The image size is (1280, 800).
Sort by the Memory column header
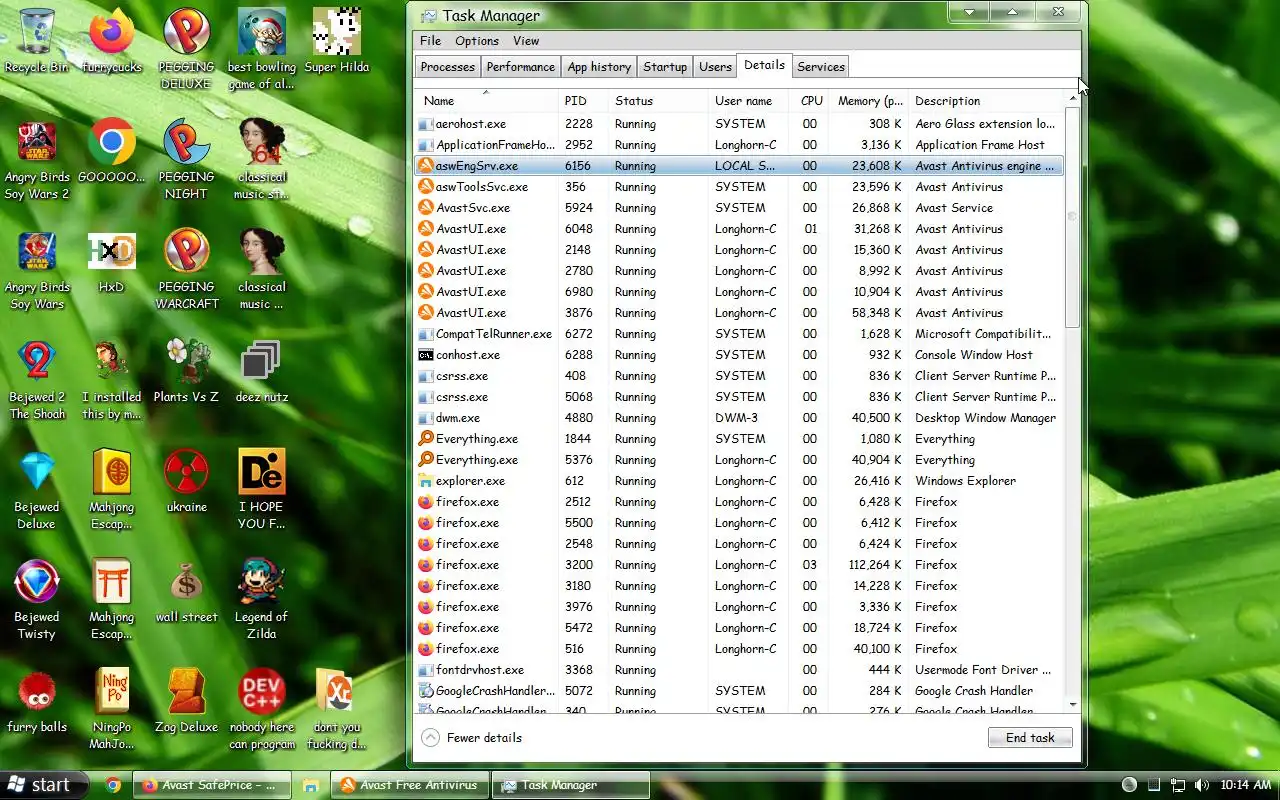(x=868, y=101)
